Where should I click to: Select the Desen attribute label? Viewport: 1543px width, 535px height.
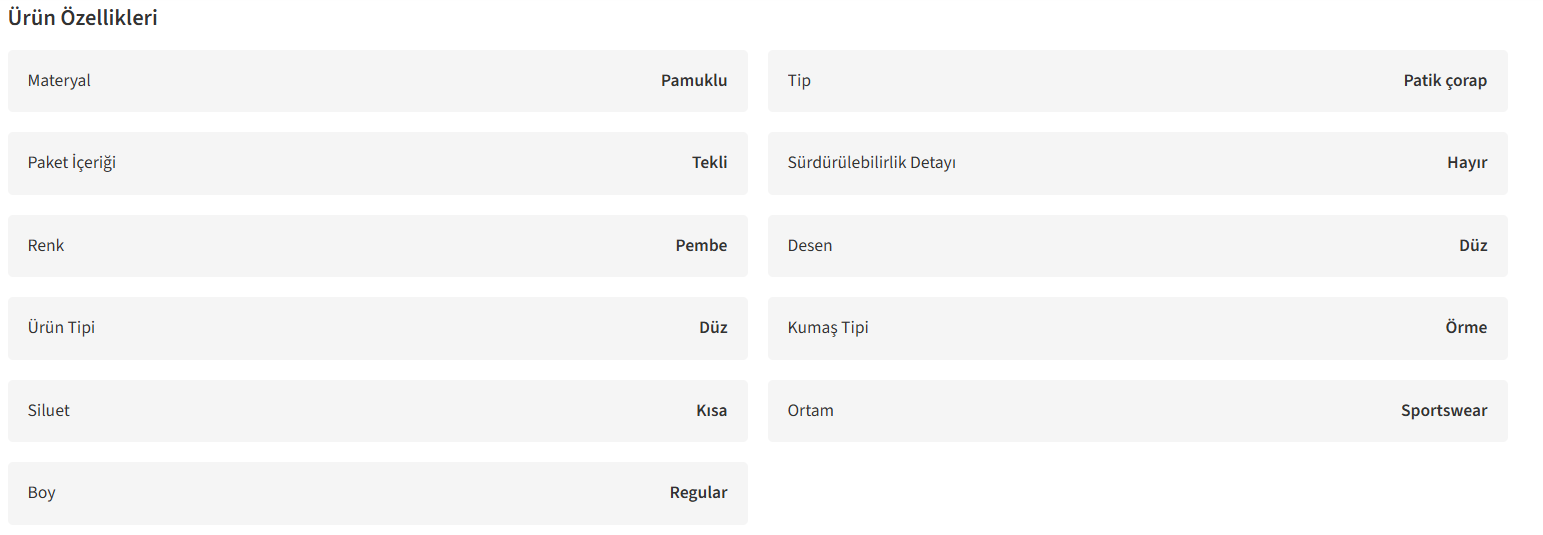(810, 246)
